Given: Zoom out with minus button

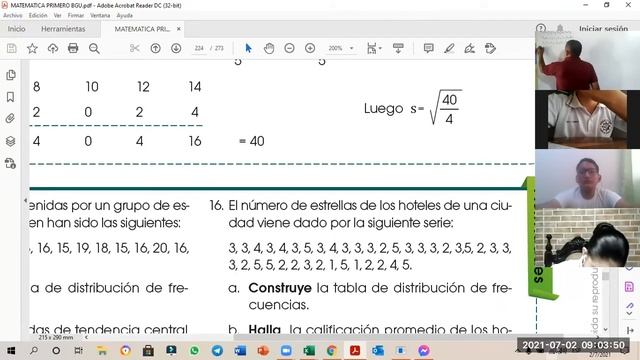Looking at the screenshot, I should 289,48.
